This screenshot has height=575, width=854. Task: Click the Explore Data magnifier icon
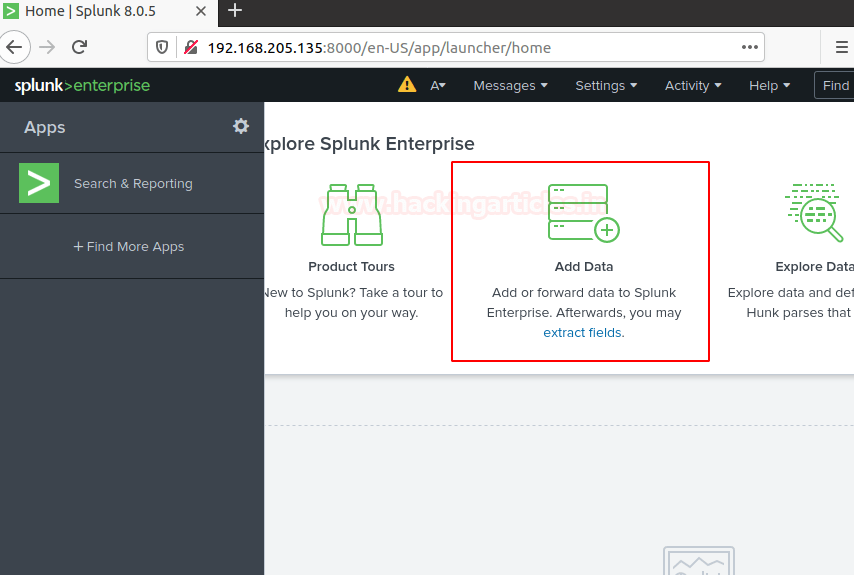(x=814, y=213)
